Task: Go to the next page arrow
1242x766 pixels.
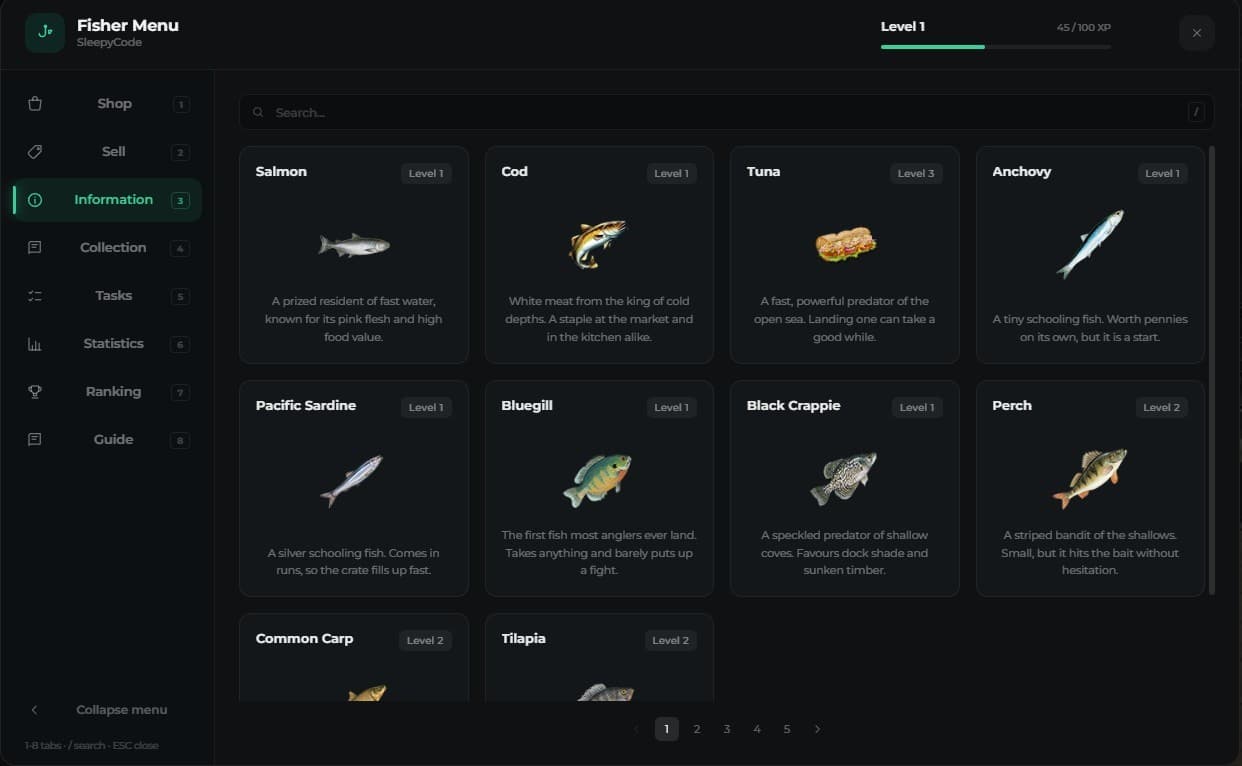Action: [817, 729]
